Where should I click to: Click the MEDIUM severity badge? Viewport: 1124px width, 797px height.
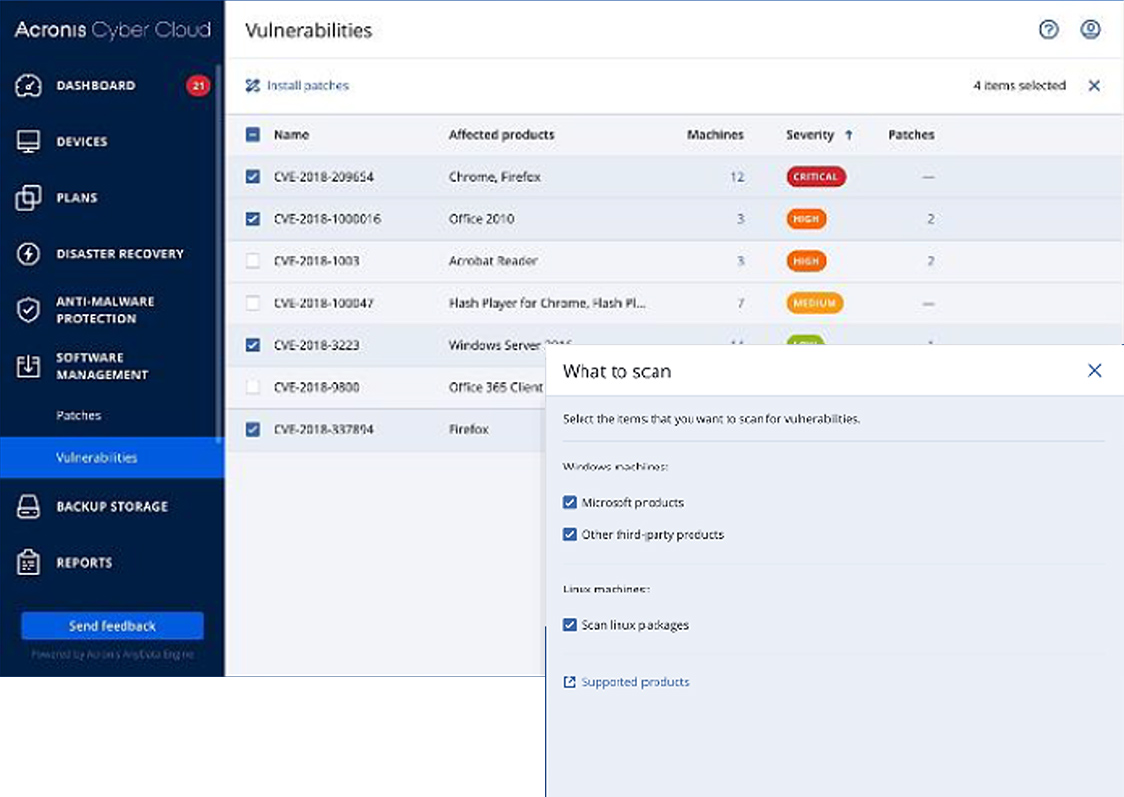814,303
